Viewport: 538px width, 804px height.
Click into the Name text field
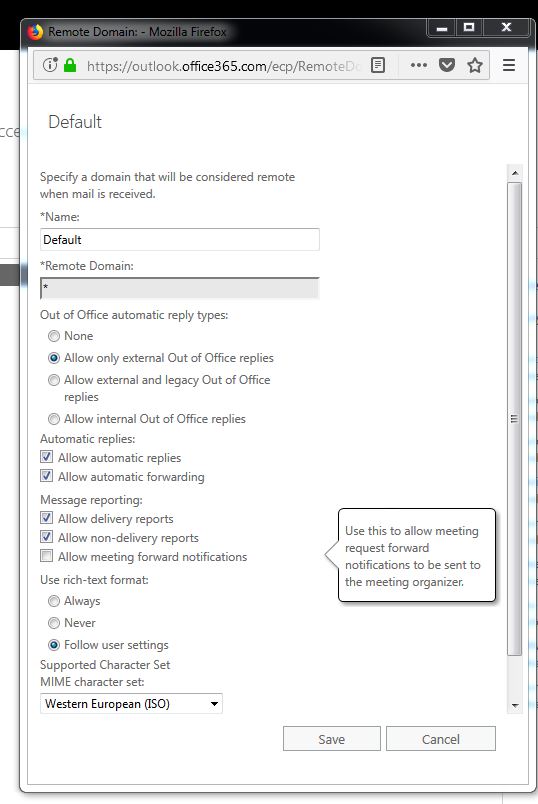coord(180,239)
